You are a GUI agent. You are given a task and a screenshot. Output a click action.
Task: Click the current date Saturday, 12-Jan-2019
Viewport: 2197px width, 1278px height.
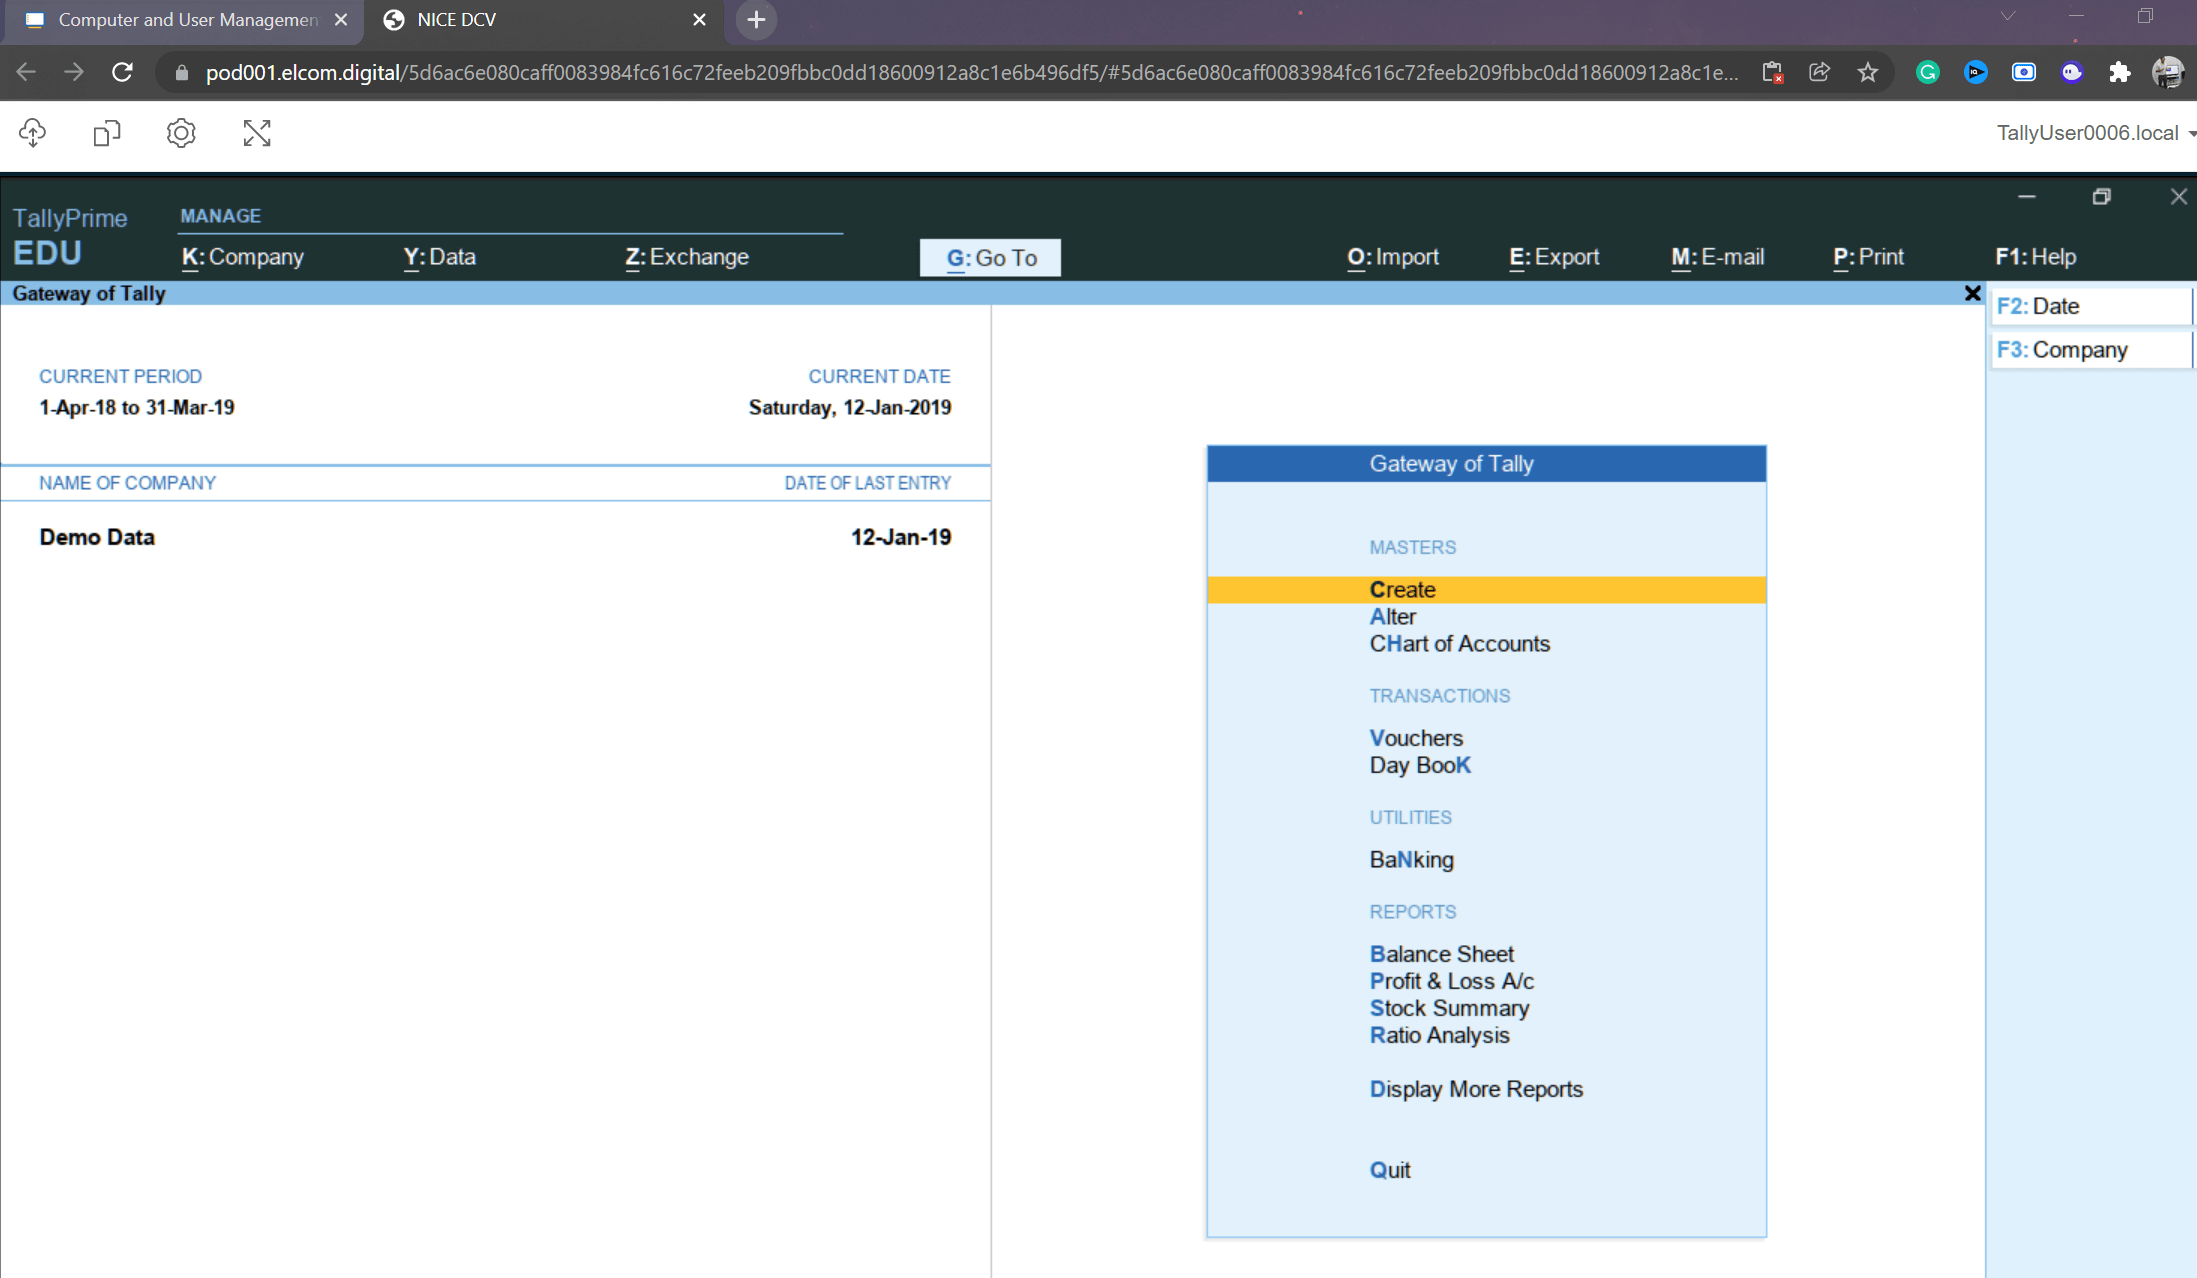(x=850, y=408)
